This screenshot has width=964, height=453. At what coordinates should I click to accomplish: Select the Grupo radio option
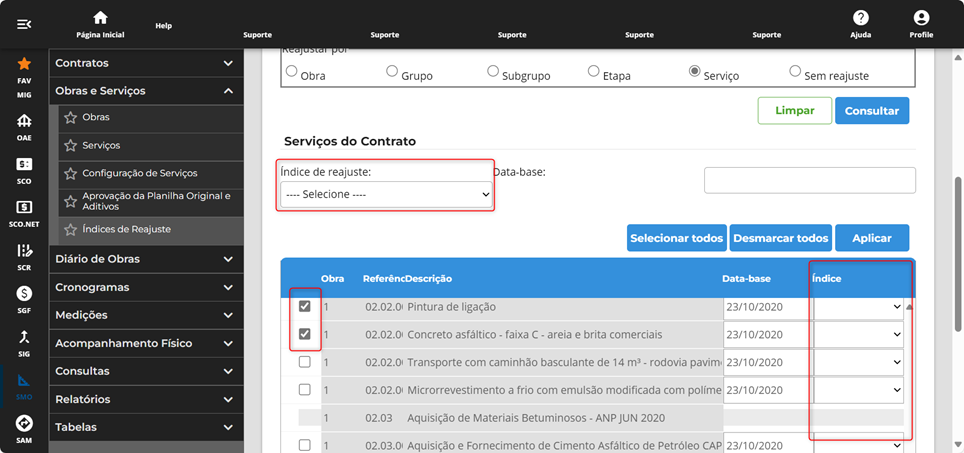click(x=392, y=71)
